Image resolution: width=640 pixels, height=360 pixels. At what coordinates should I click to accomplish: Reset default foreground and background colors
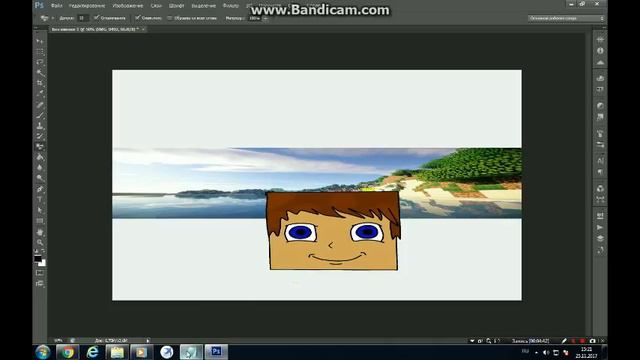point(36,251)
